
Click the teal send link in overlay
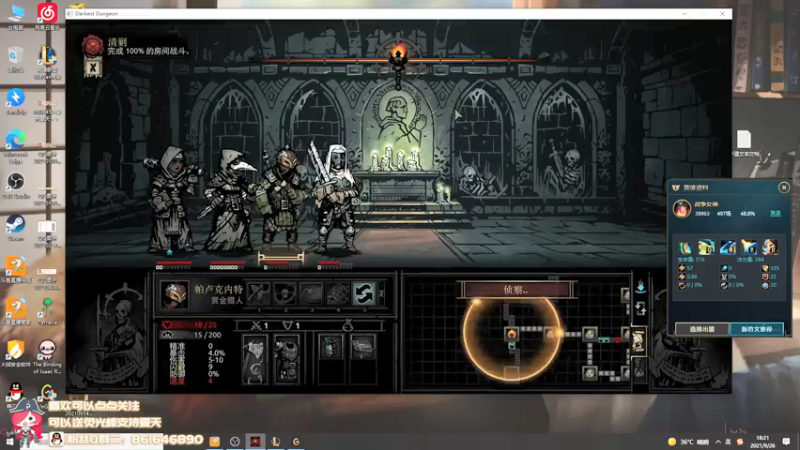[x=776, y=213]
